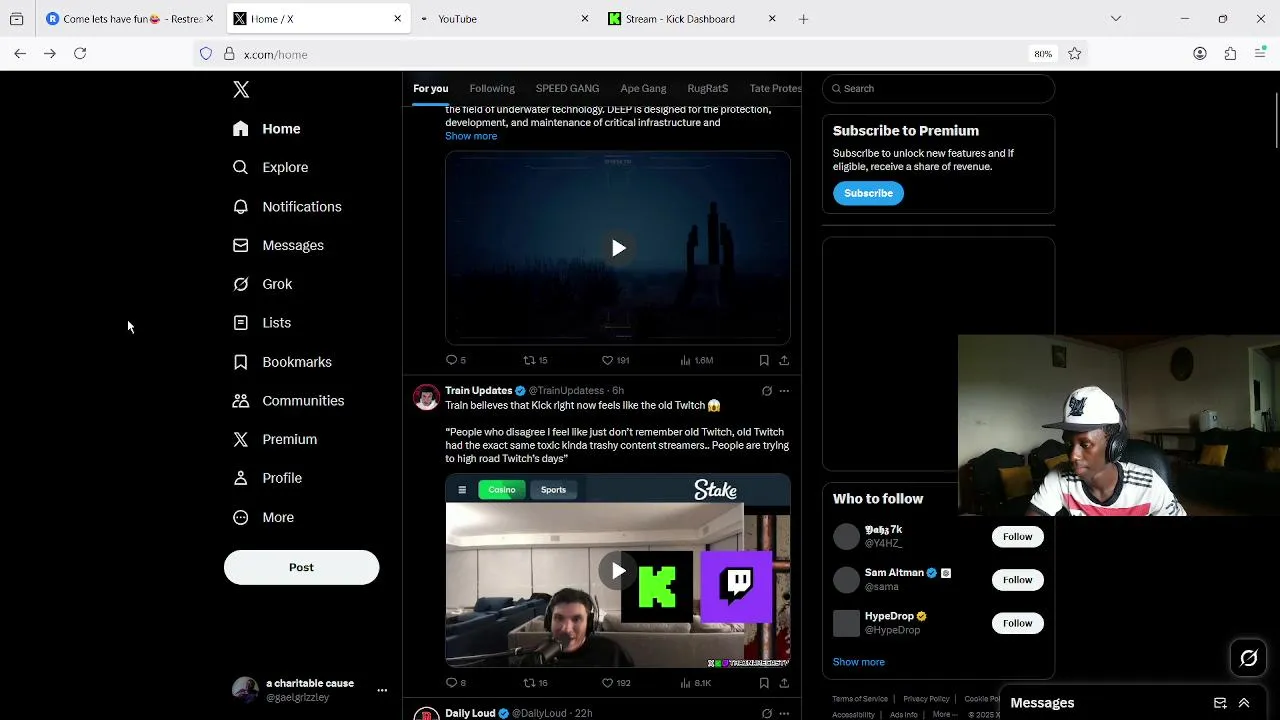Open browser extensions icon
This screenshot has width=1280, height=720.
(1230, 54)
